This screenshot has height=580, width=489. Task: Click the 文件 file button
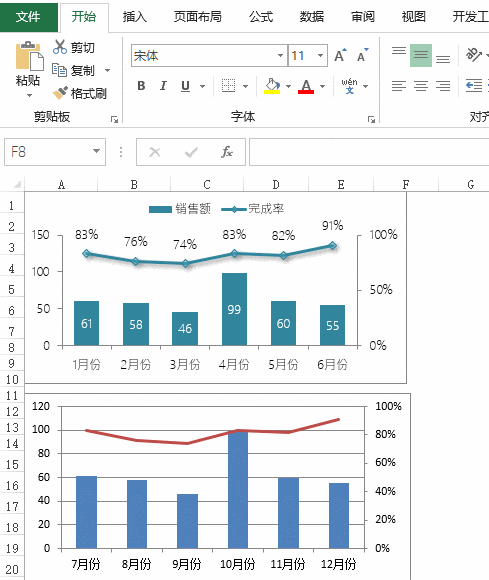[28, 17]
